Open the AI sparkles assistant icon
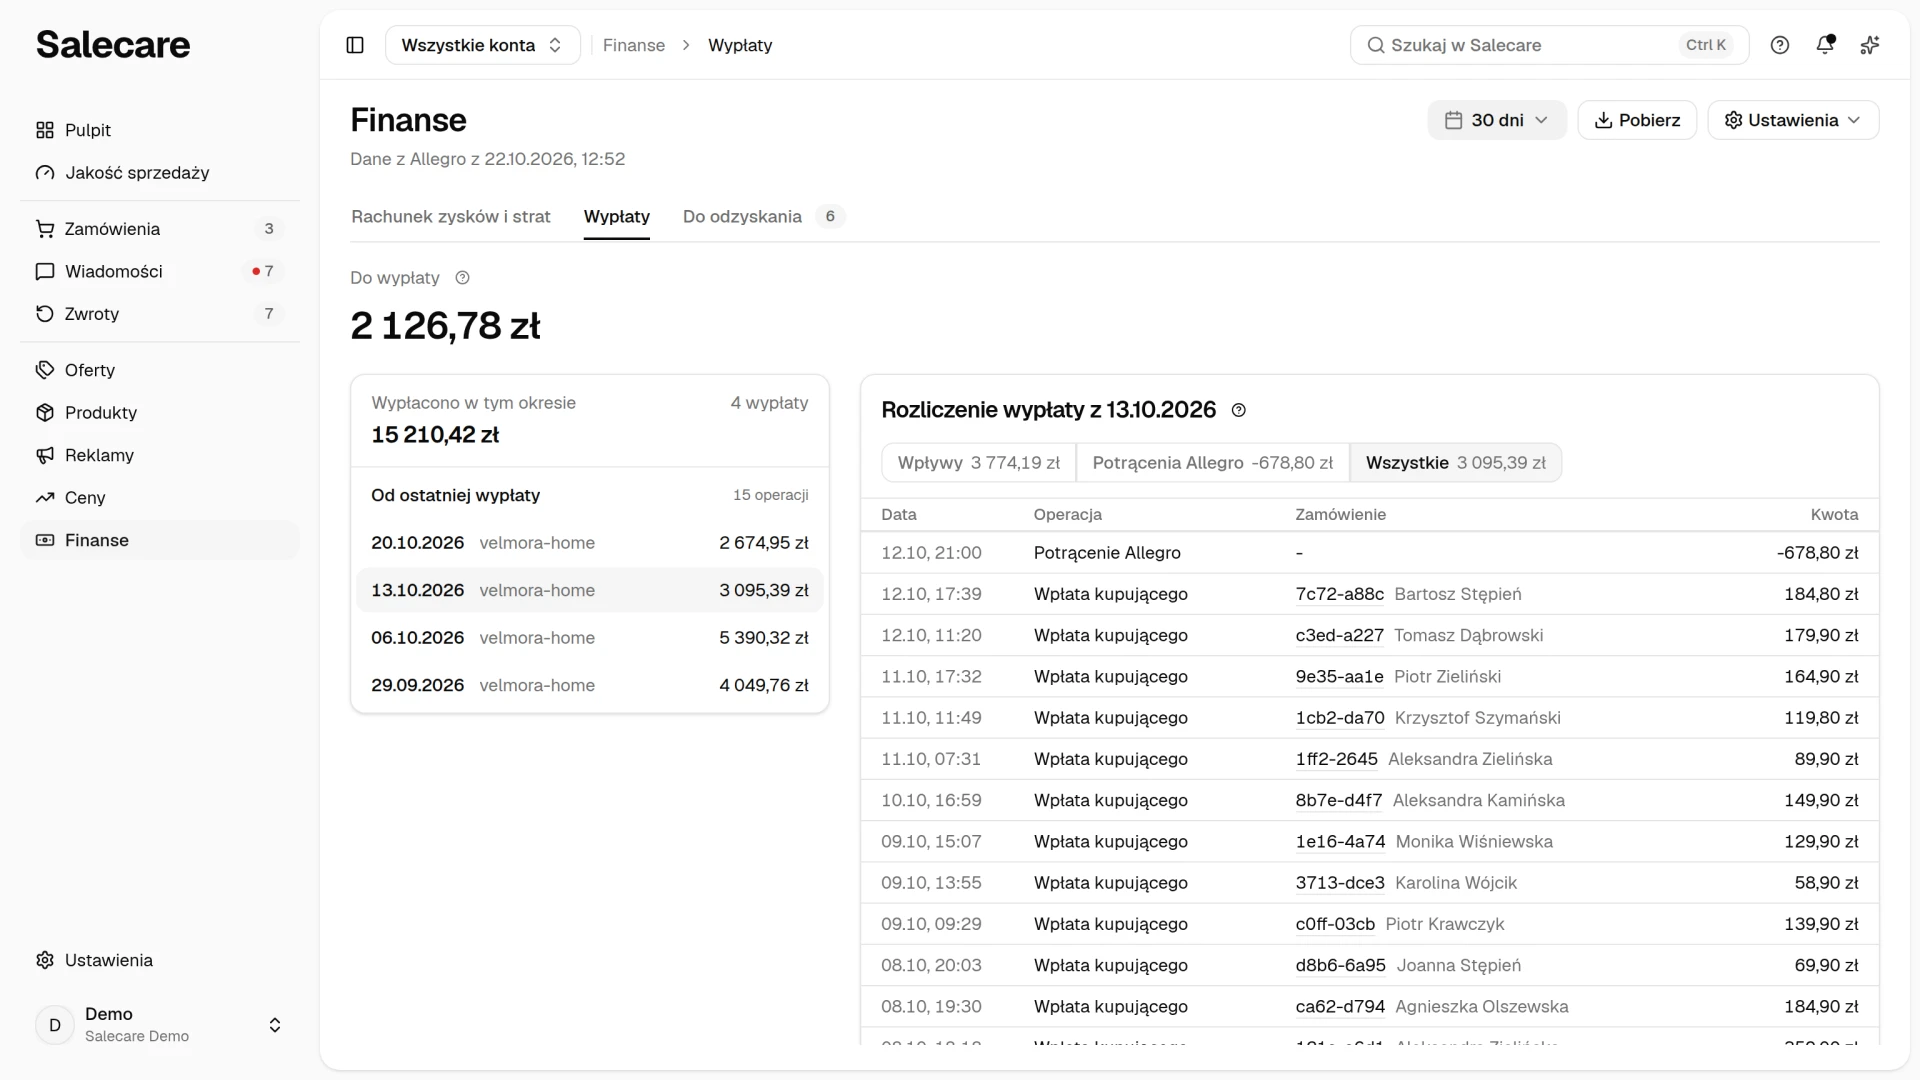Screen dimensions: 1920x1080 tap(1870, 45)
